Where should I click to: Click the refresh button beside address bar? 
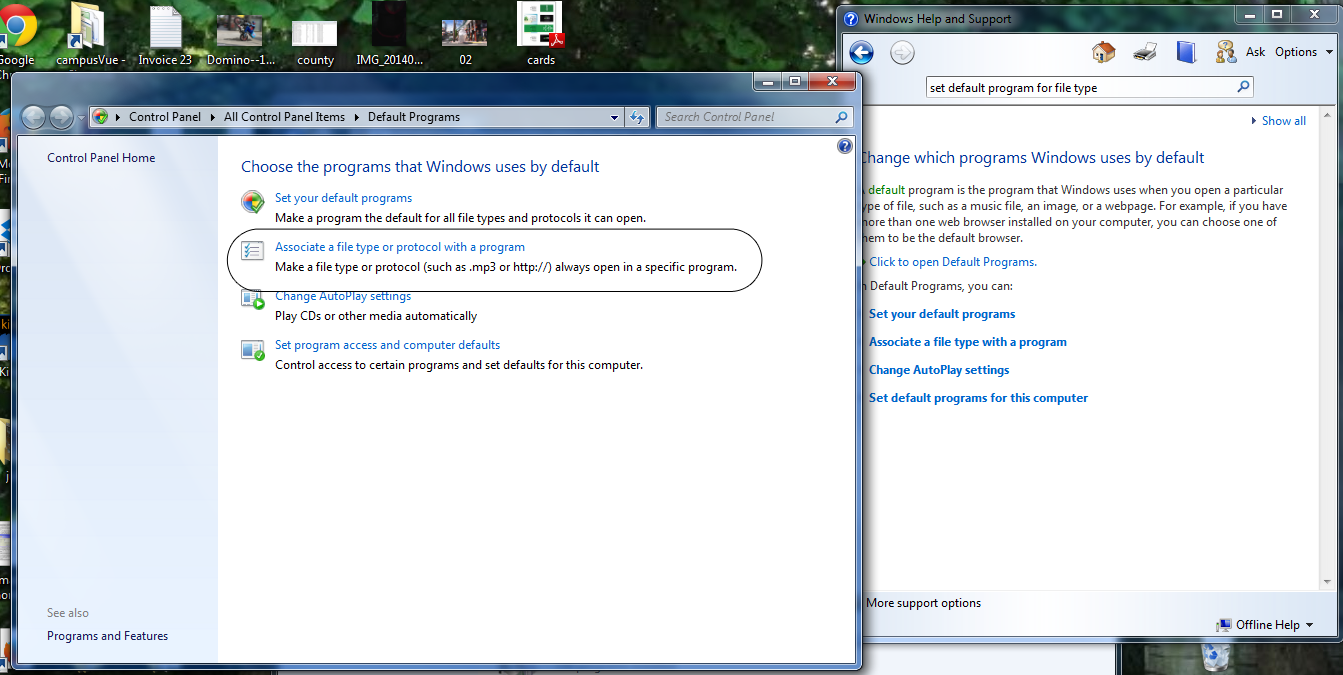(638, 117)
